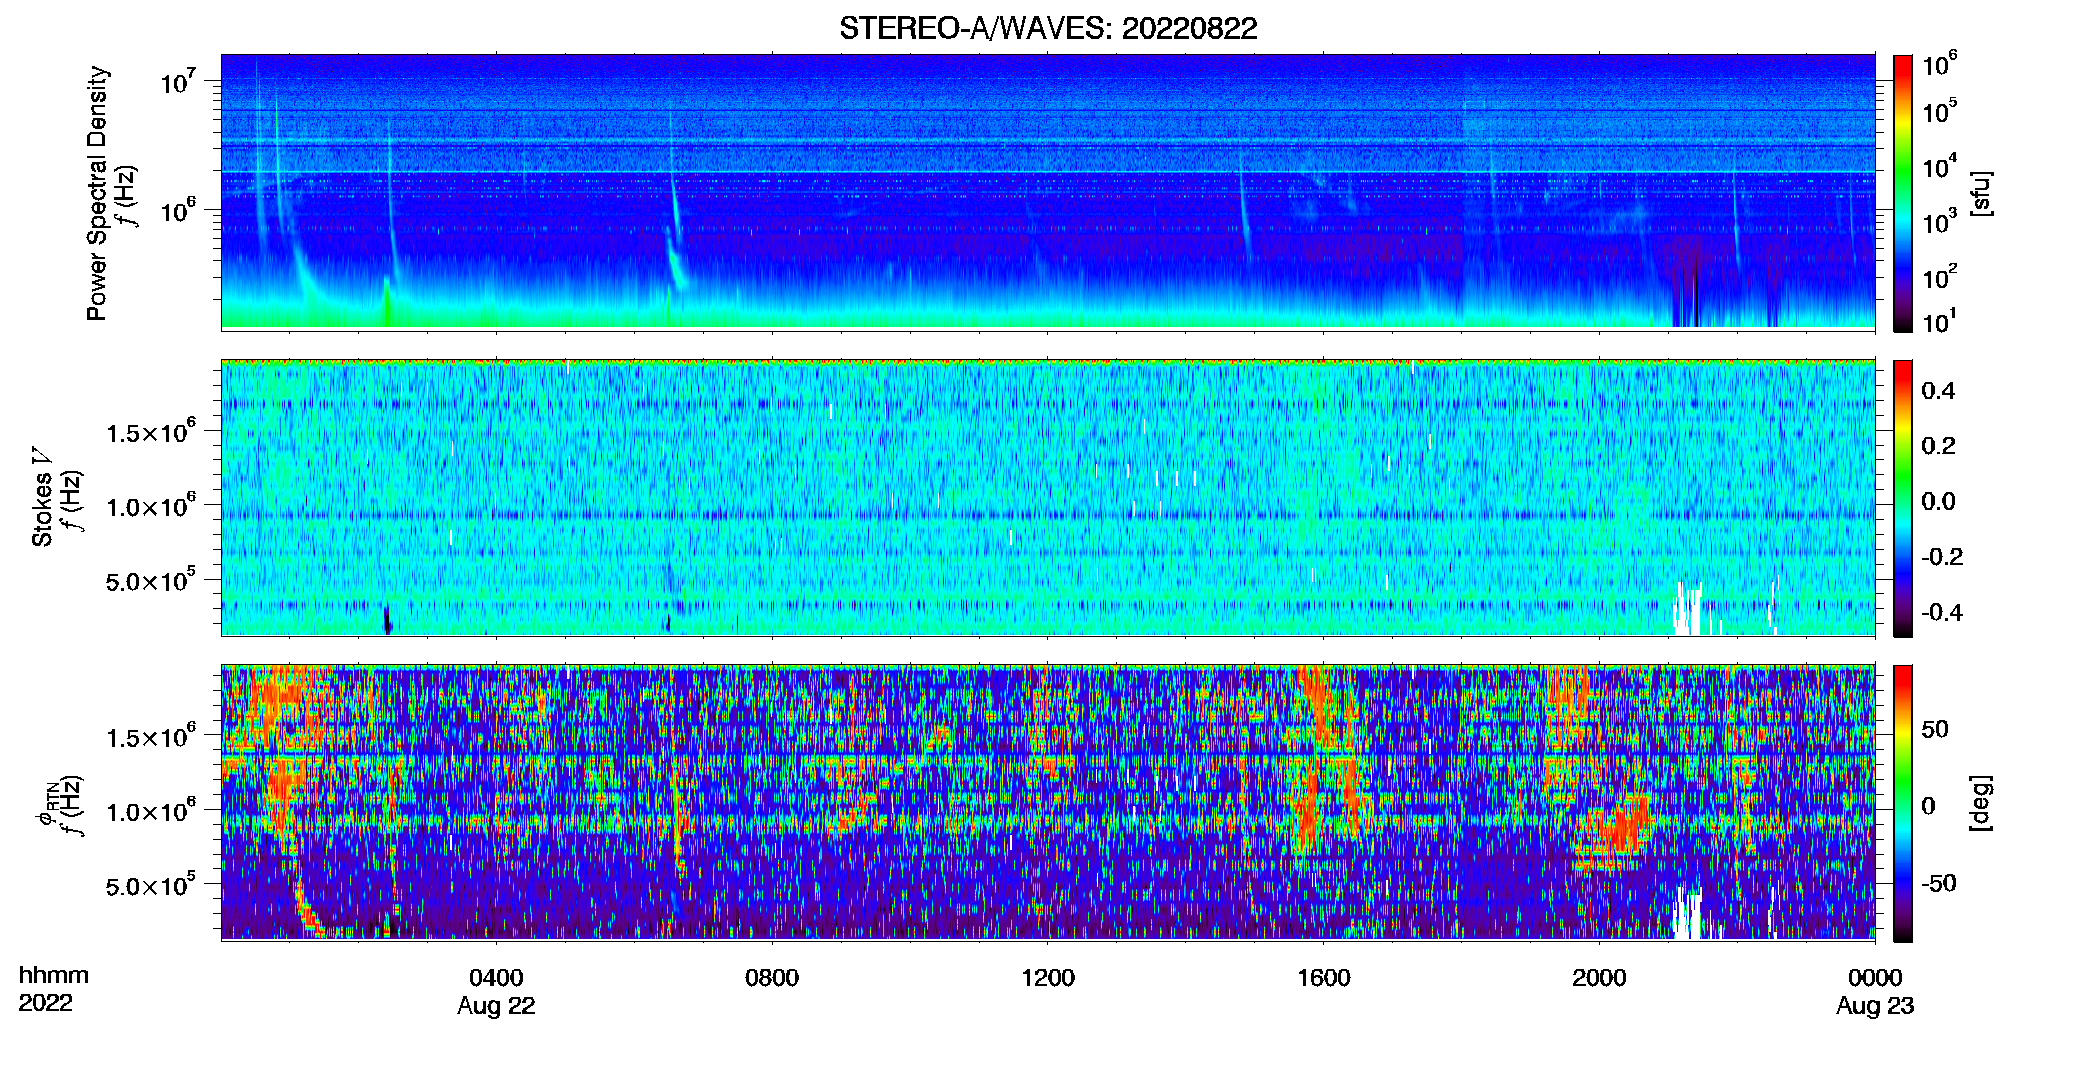Viewport: 2096px width, 1080px height.
Task: Click the 10^5 value on the sfu color bar
Action: pyautogui.click(x=1940, y=111)
